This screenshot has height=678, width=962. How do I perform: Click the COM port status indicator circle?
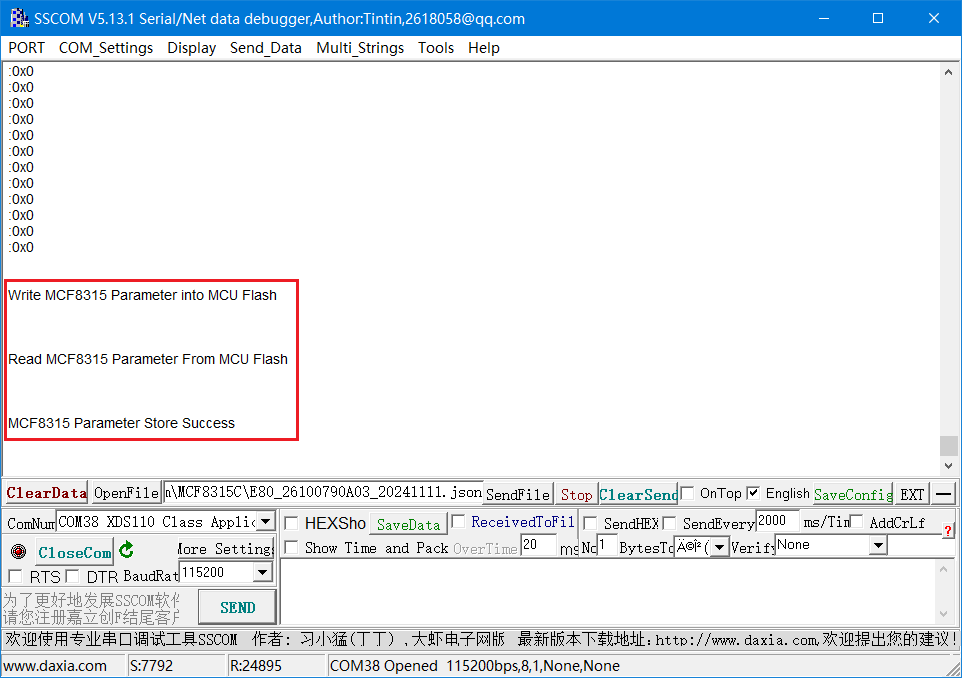coord(17,551)
